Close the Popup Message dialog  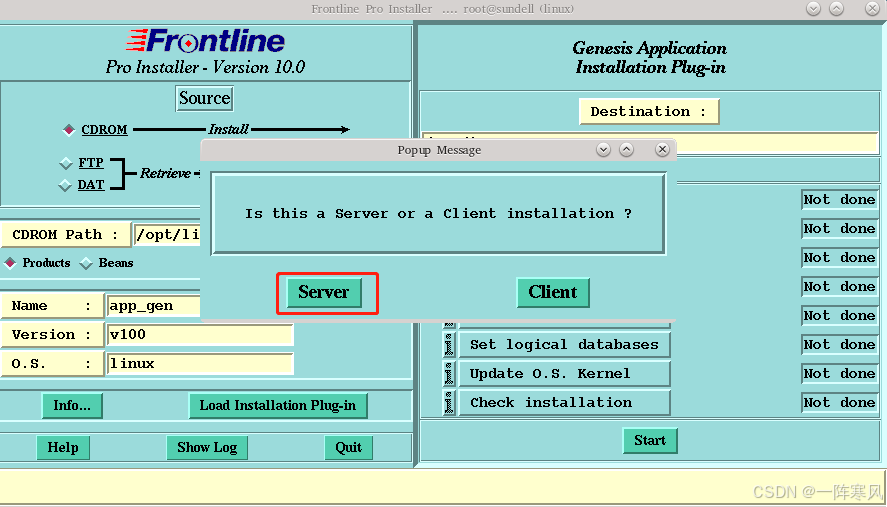point(662,150)
